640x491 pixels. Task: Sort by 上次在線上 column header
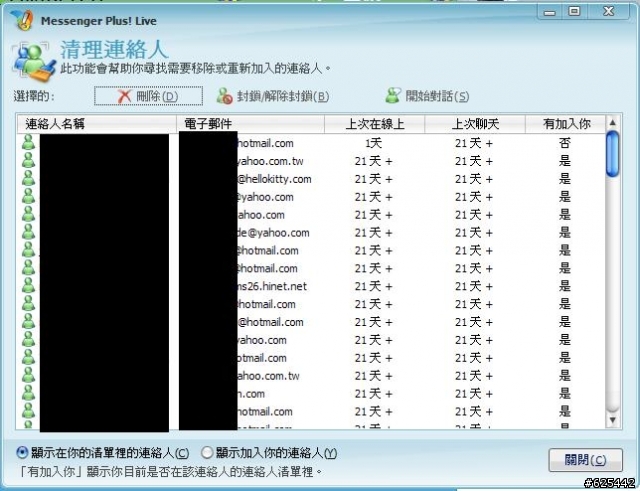click(375, 124)
